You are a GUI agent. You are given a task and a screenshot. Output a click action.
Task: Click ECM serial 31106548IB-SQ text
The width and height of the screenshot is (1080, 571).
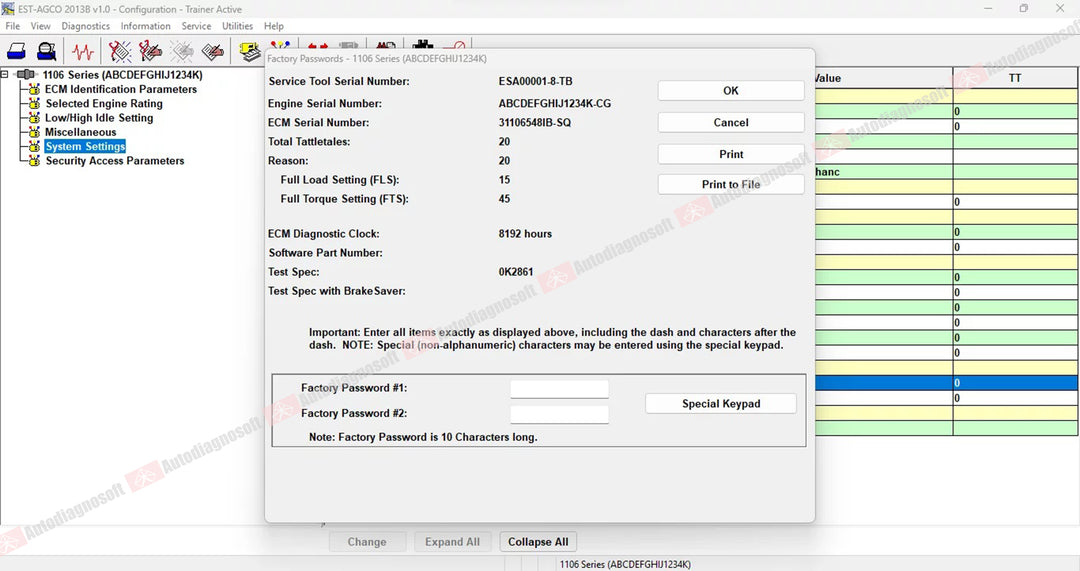point(534,123)
